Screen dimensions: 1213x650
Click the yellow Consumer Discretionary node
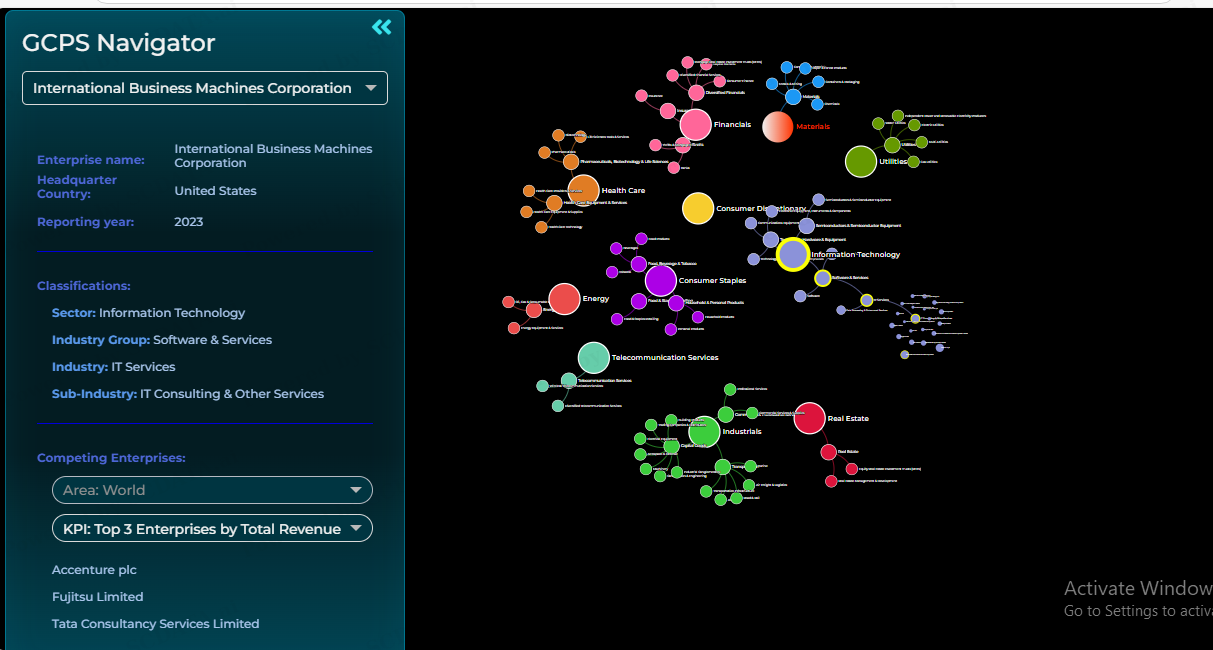click(x=697, y=208)
